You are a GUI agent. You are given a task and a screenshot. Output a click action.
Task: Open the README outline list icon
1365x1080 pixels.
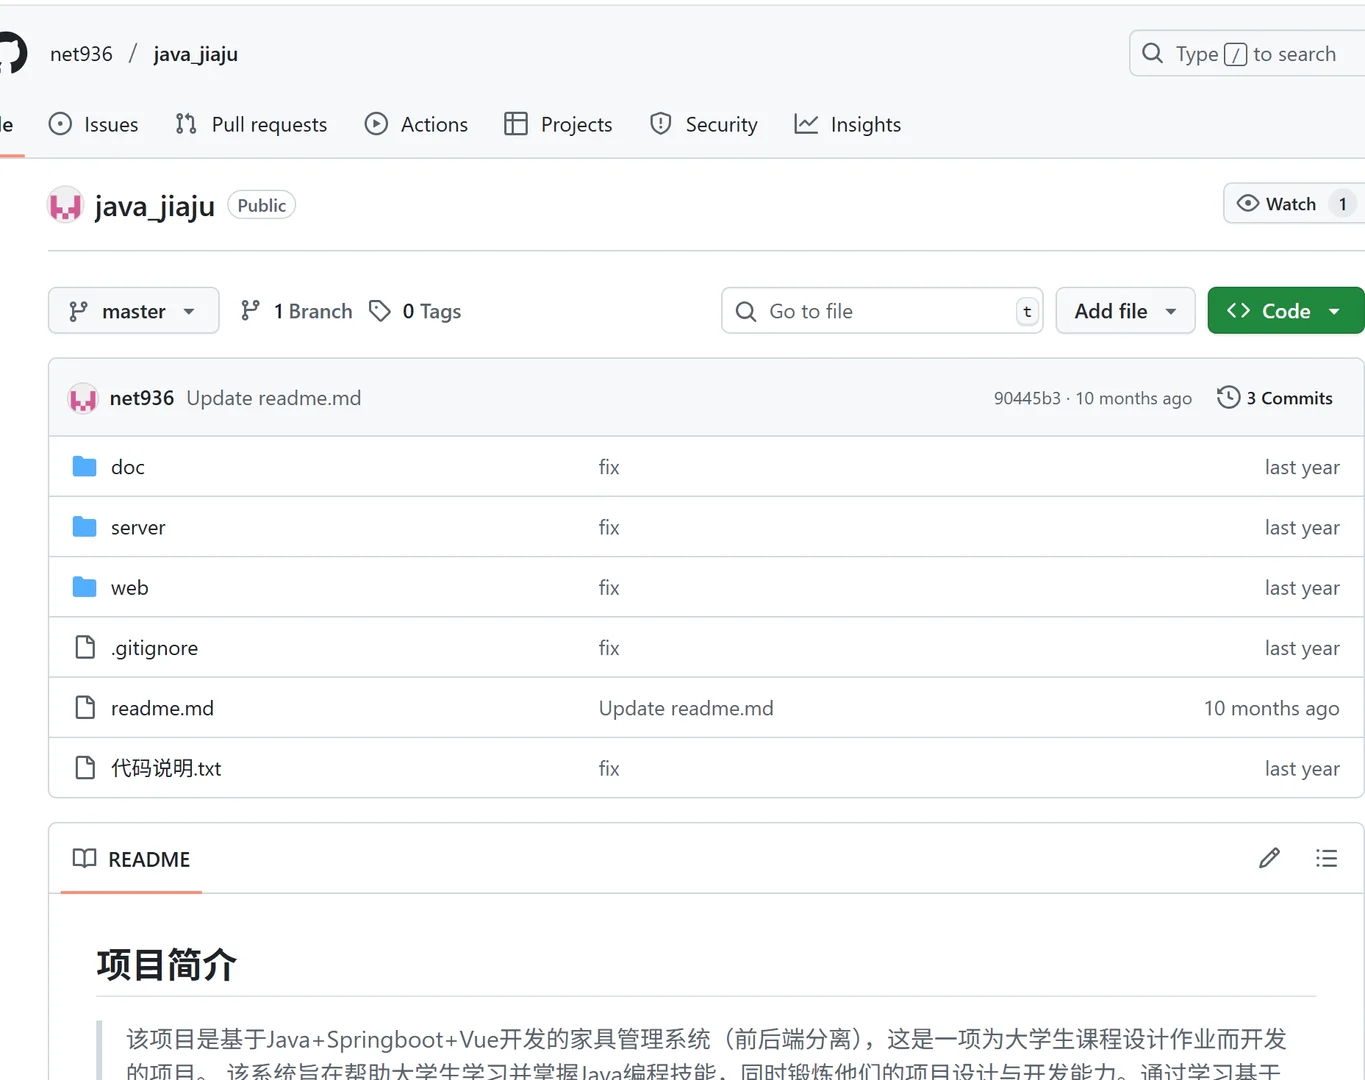[1326, 858]
